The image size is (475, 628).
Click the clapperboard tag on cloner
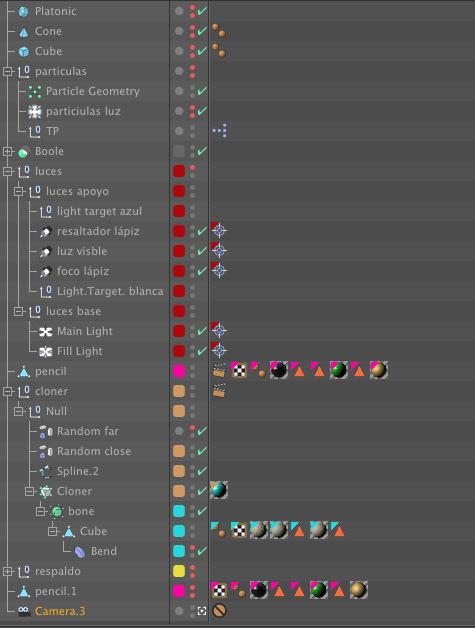[x=219, y=390]
